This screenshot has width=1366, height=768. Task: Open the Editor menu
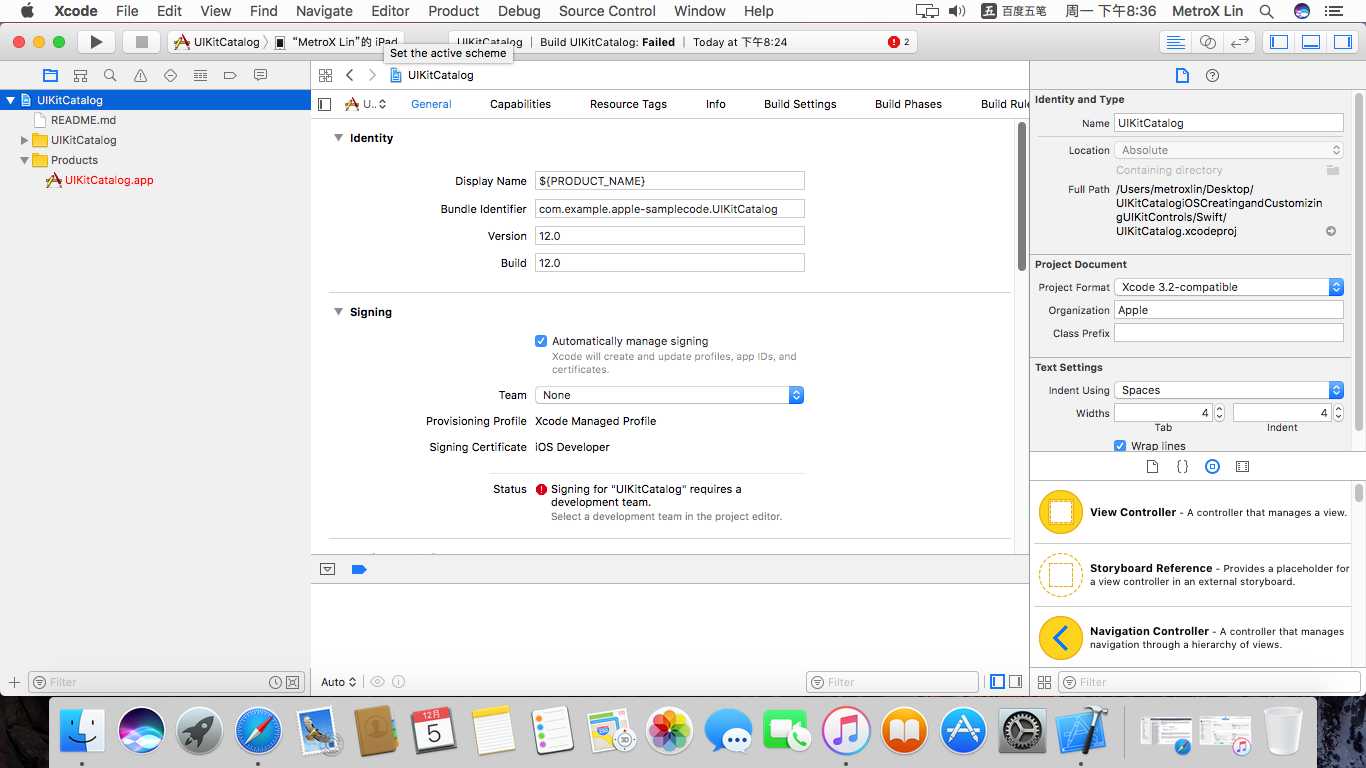390,11
